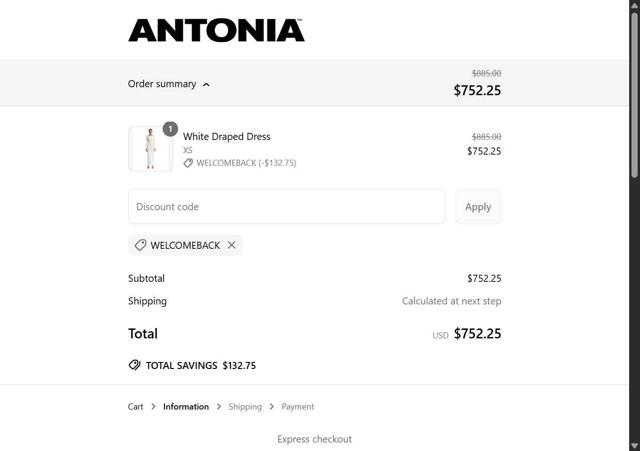Click the vertical scrollbar thumb
Image resolution: width=640 pixels, height=451 pixels.
click(x=634, y=95)
